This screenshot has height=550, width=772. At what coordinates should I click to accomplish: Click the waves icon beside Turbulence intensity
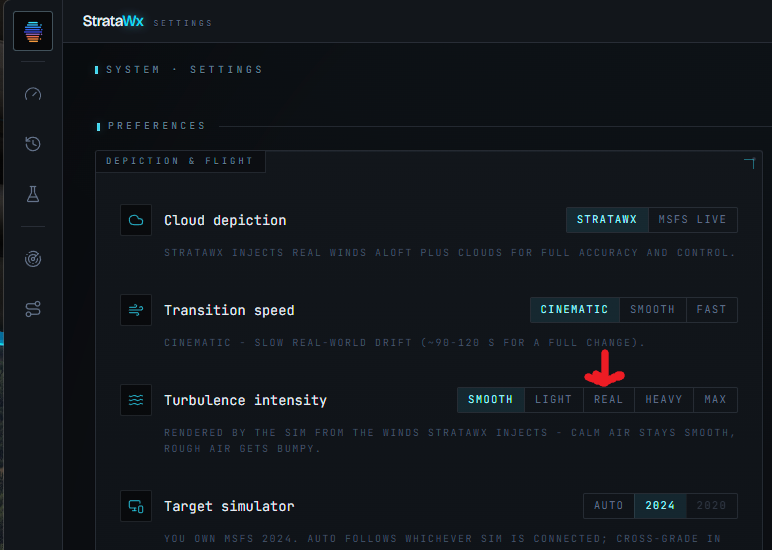click(136, 400)
